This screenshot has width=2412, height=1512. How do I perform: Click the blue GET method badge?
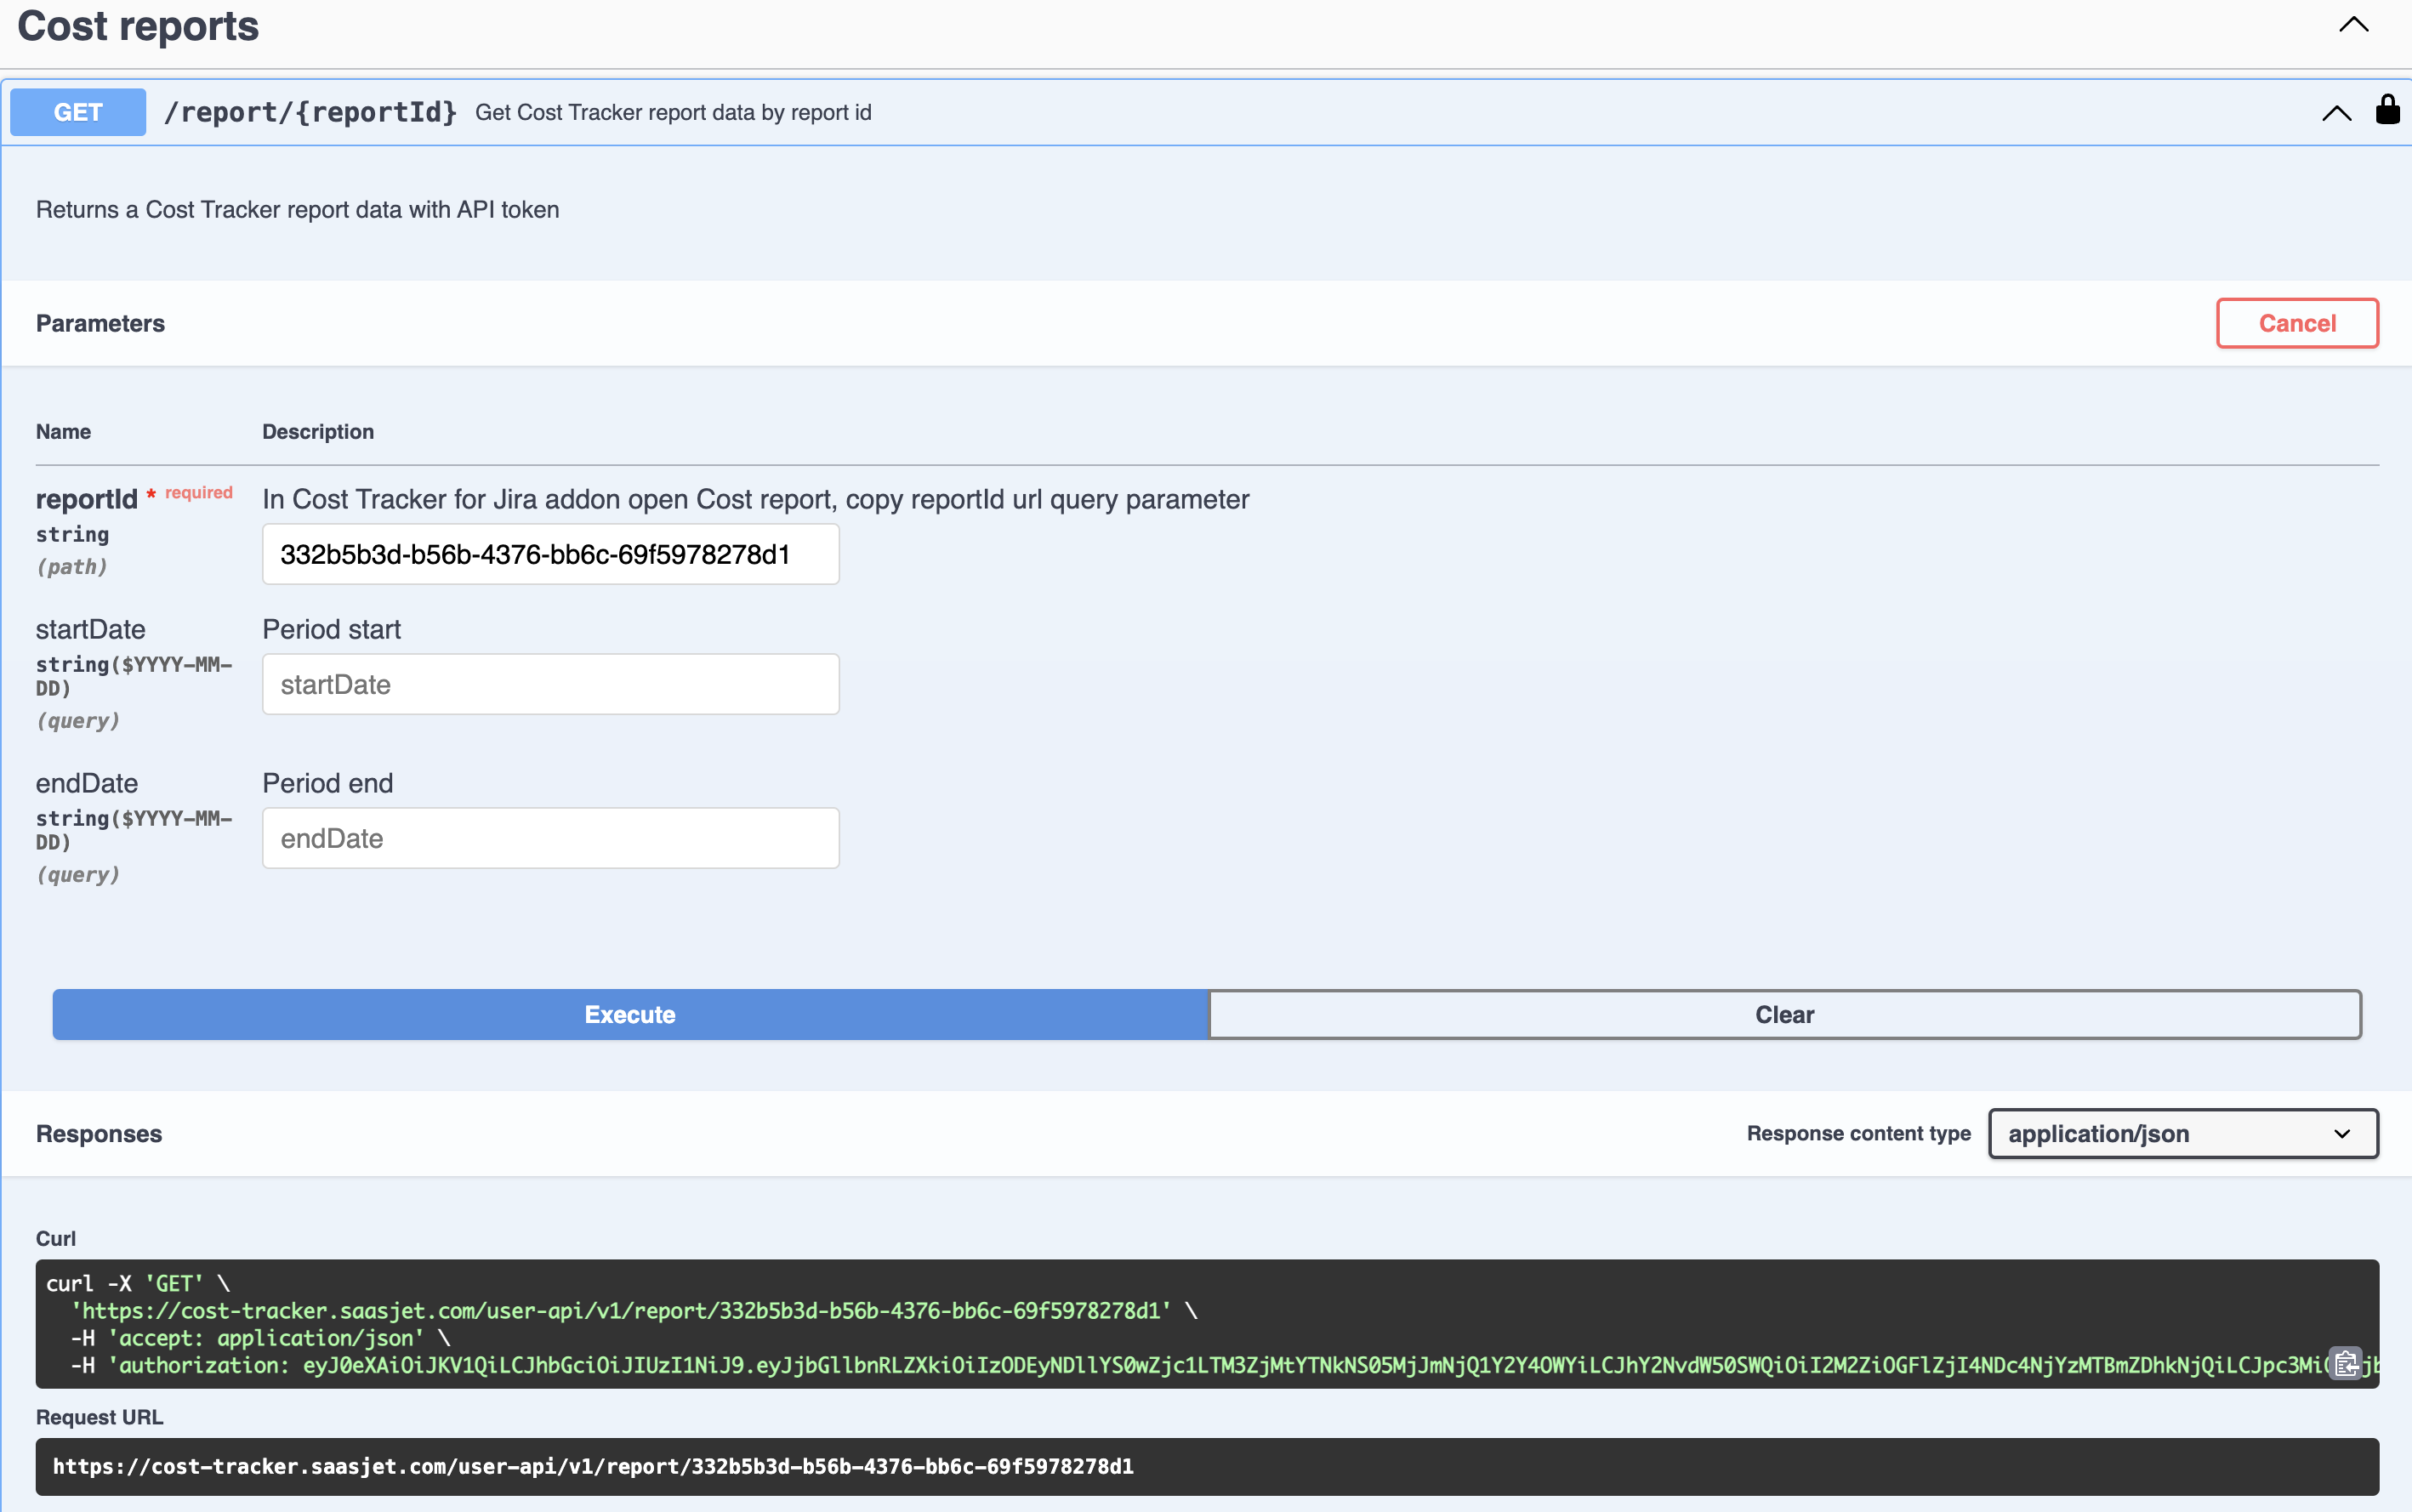pyautogui.click(x=78, y=112)
